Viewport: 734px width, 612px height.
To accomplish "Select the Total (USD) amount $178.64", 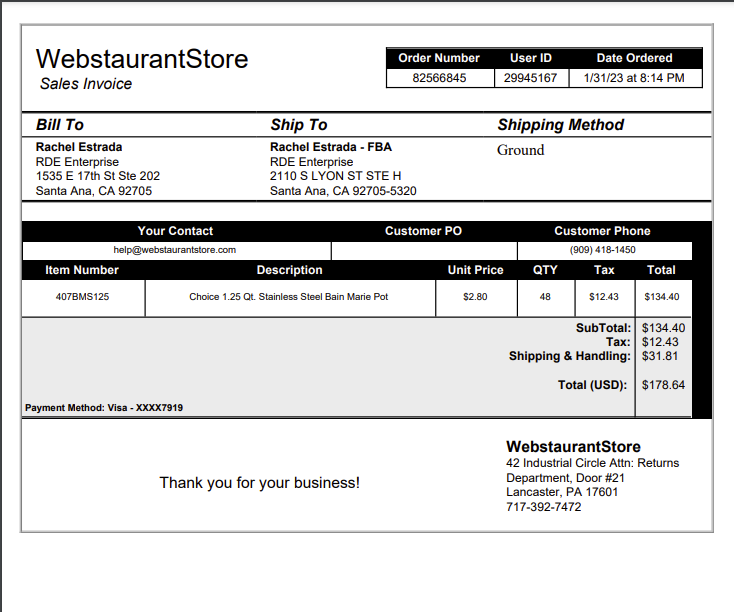I will click(x=663, y=385).
